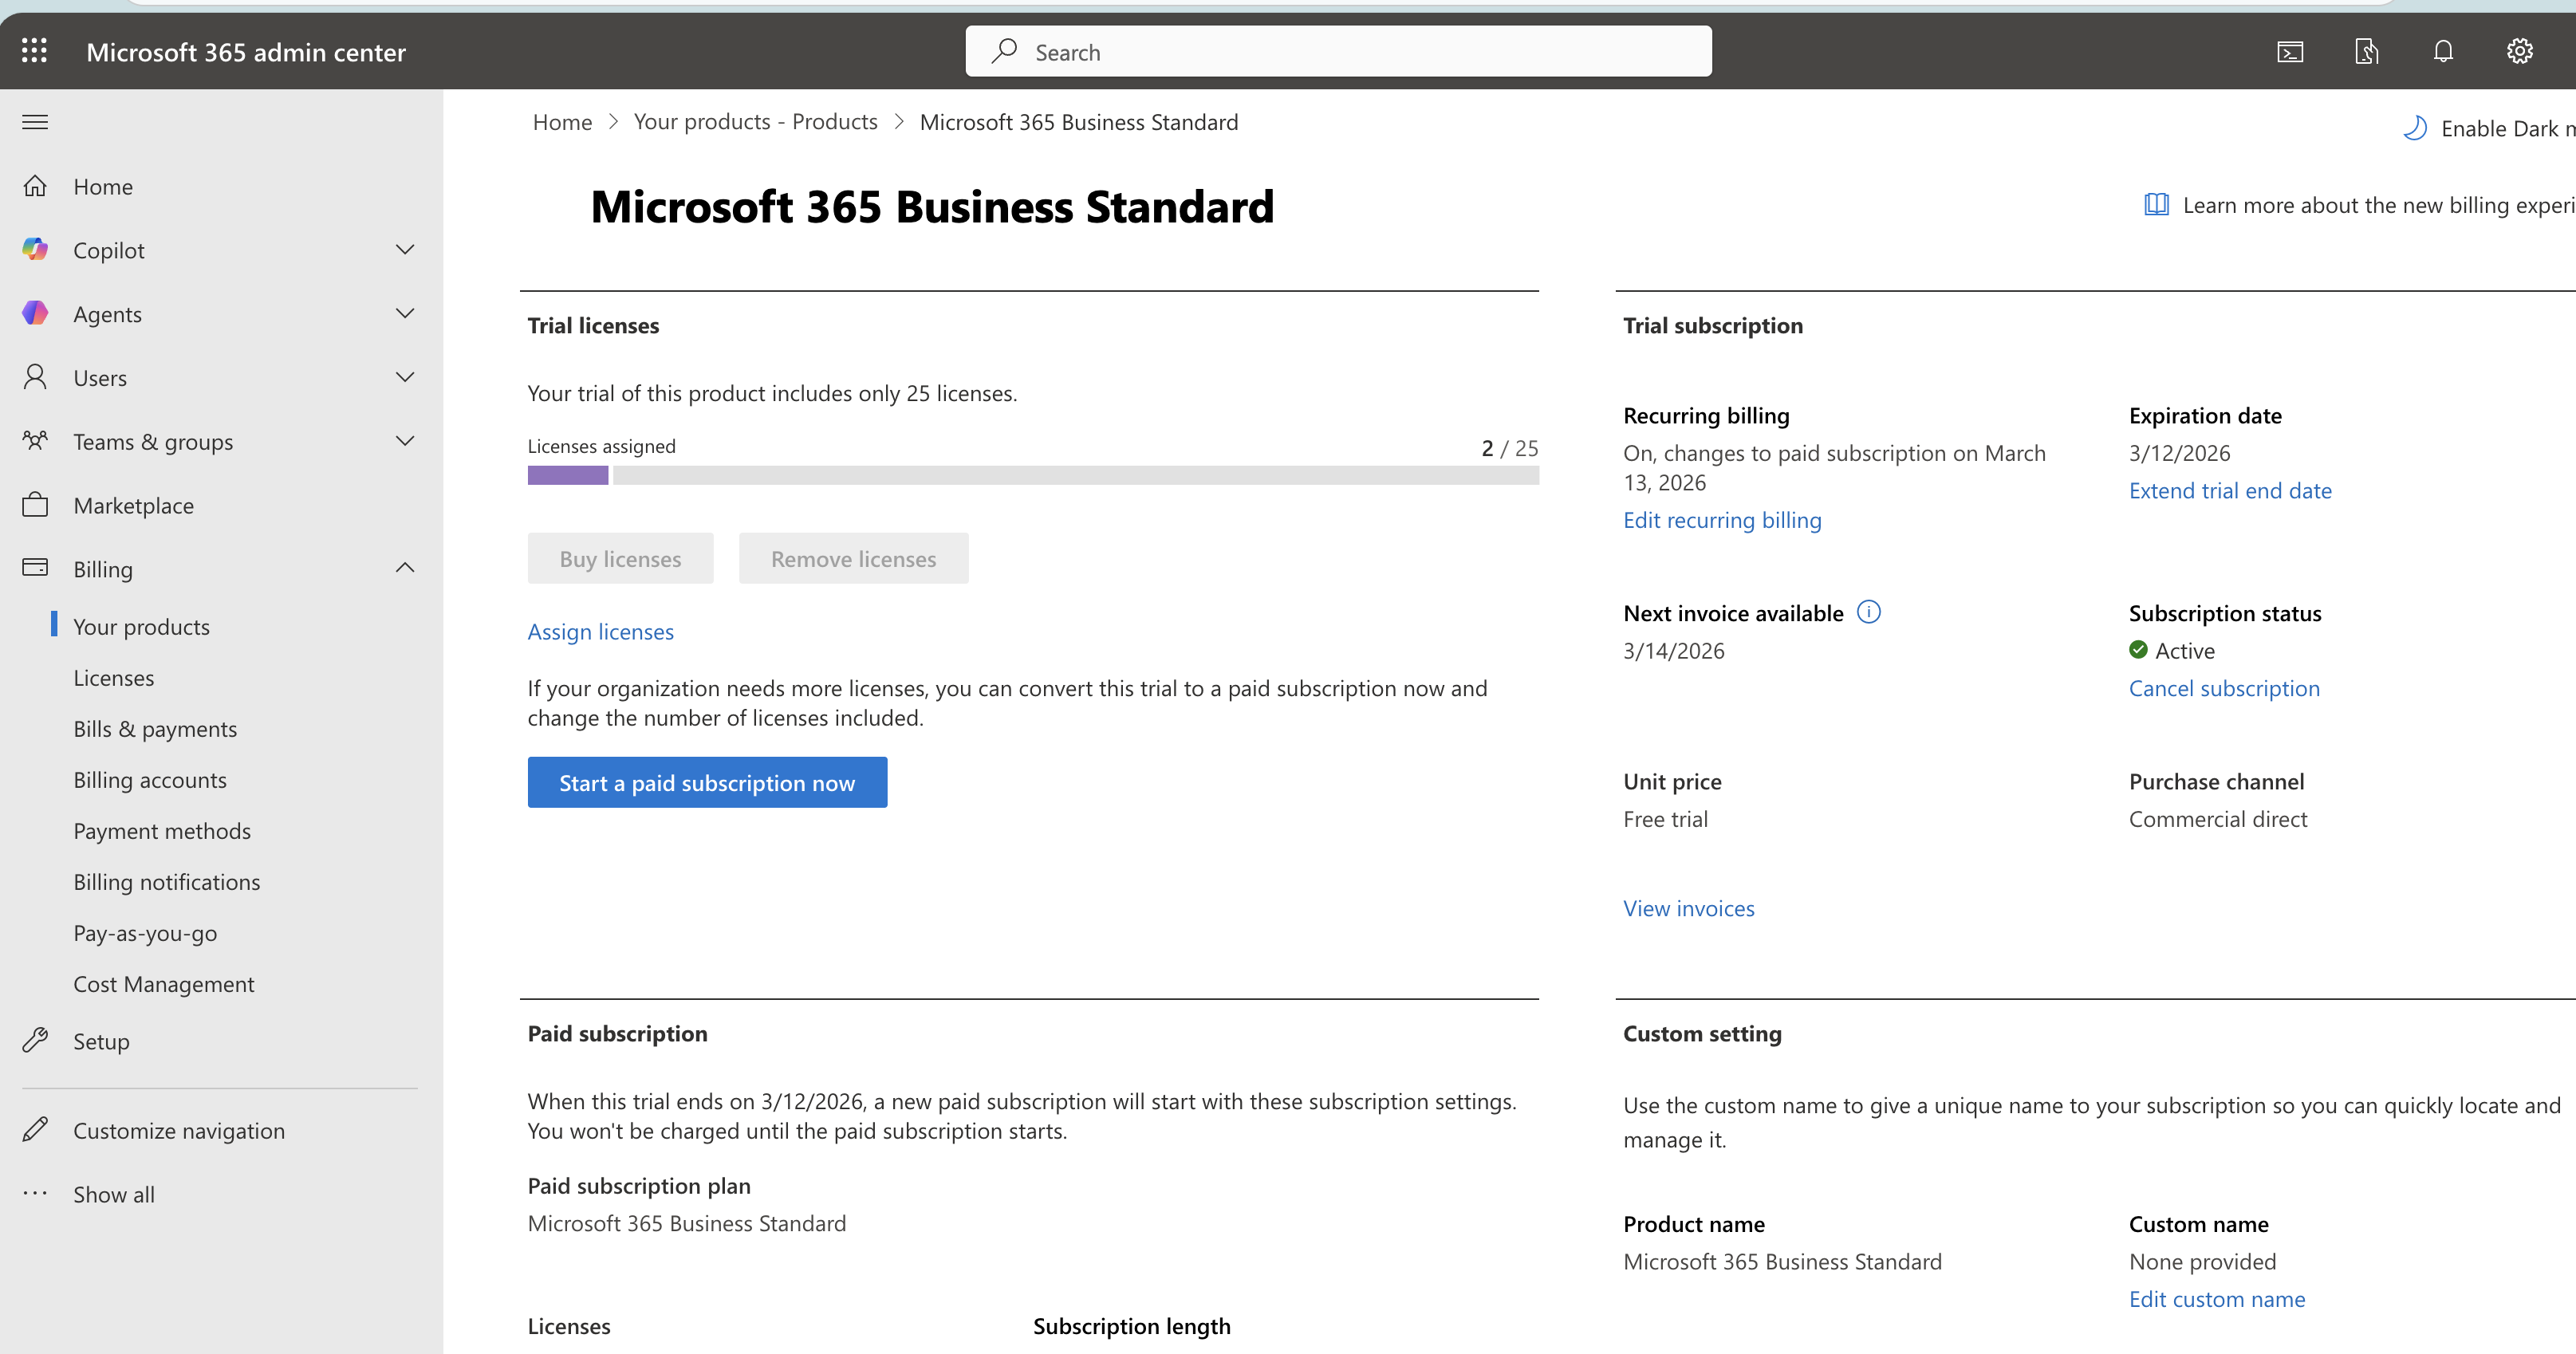Screen dimensions: 2576x1354
Task: Open Cost Management page
Action: pyautogui.click(x=164, y=983)
